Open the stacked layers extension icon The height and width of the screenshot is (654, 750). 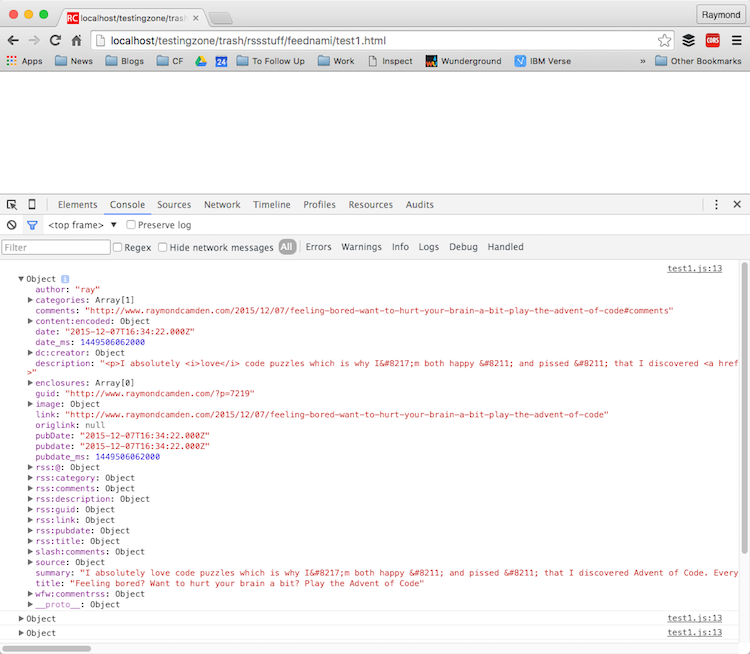pyautogui.click(x=688, y=41)
